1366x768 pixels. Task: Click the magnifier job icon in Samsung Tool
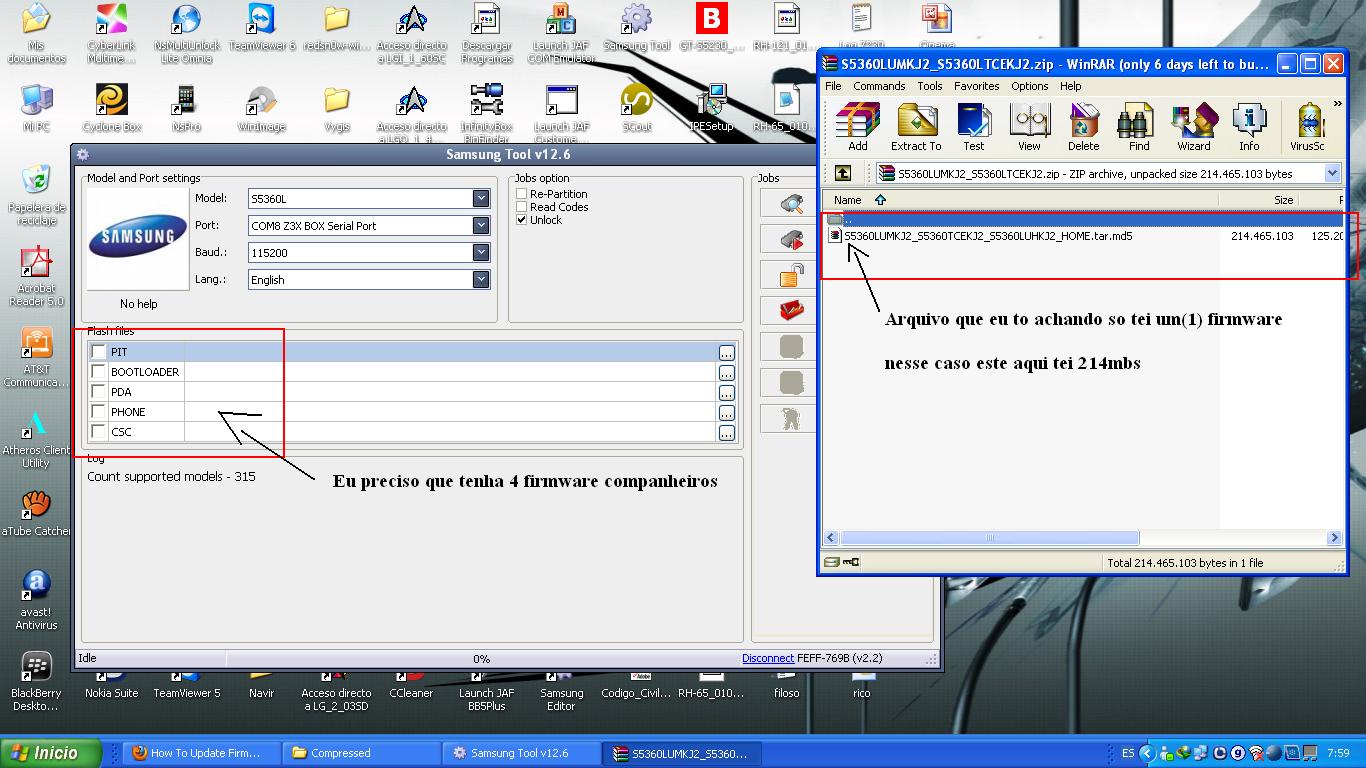791,204
